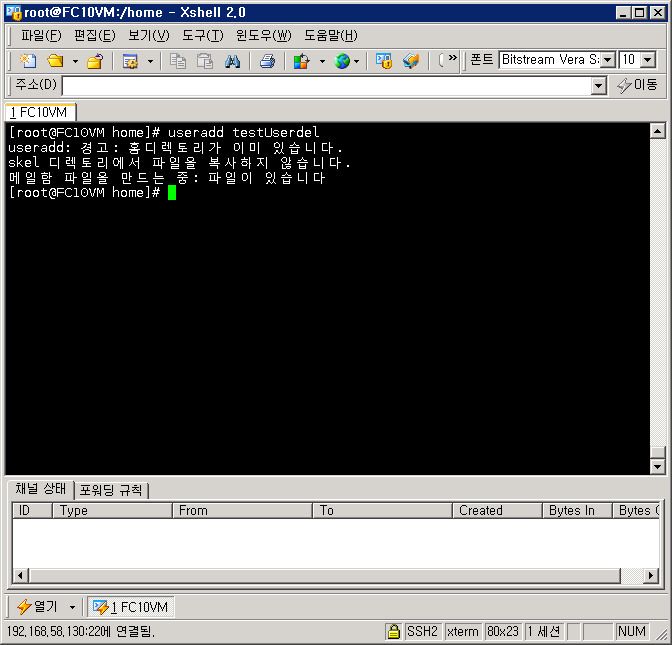Screen dimensions: 672x645
Task: Click the xterm status bar entry
Action: click(463, 632)
